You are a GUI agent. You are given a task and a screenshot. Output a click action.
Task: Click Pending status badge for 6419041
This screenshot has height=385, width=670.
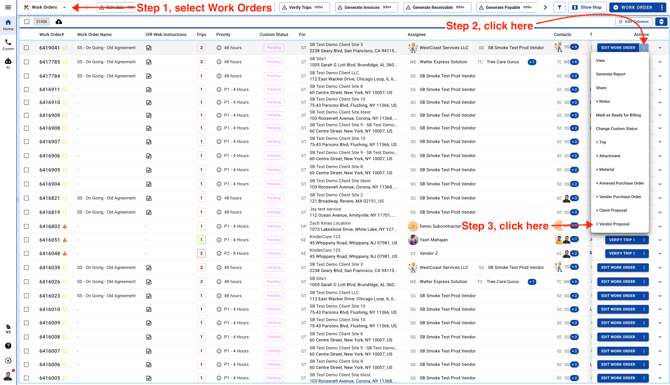(274, 48)
